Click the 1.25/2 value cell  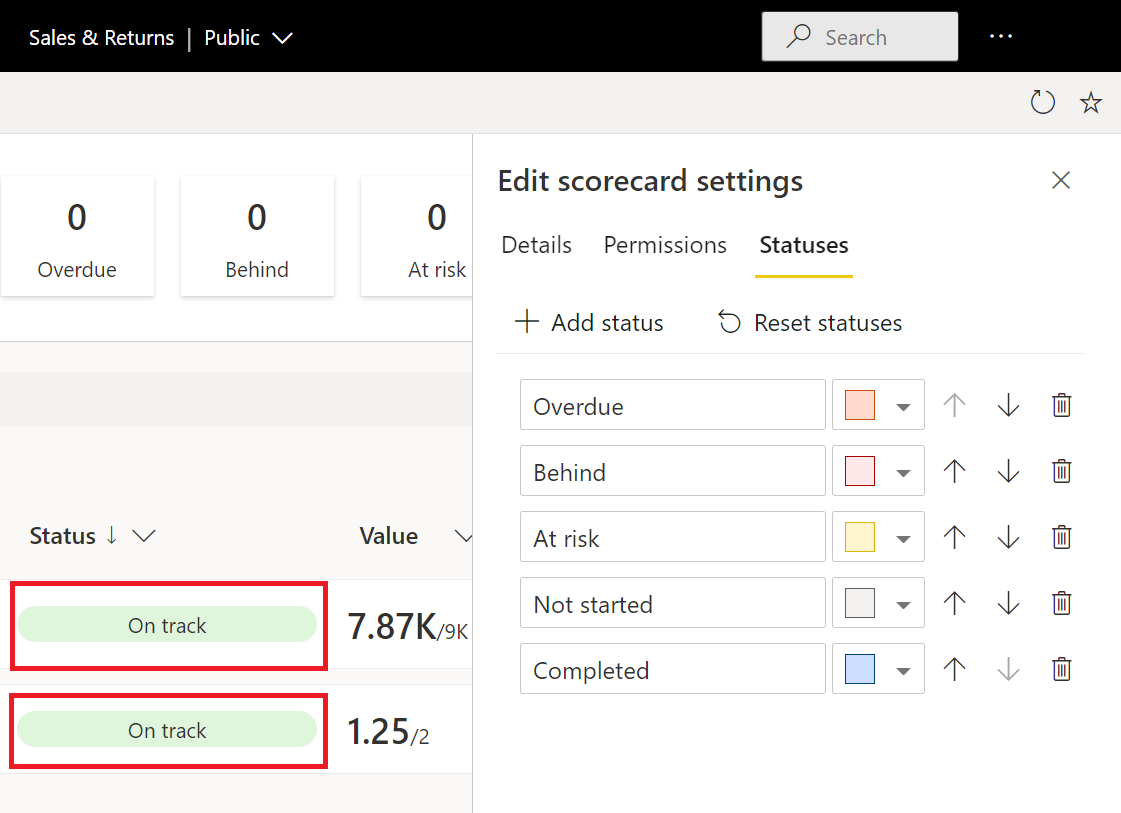click(x=388, y=732)
